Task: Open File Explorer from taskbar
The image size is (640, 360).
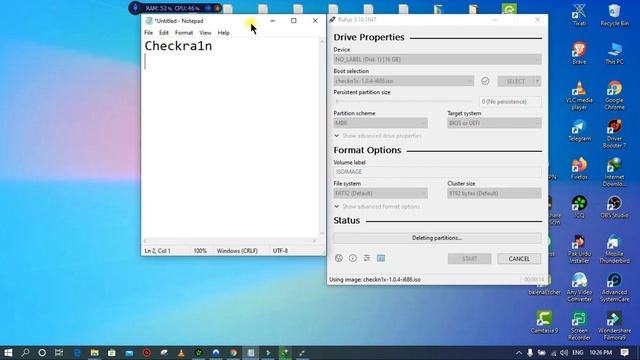Action: (94, 353)
